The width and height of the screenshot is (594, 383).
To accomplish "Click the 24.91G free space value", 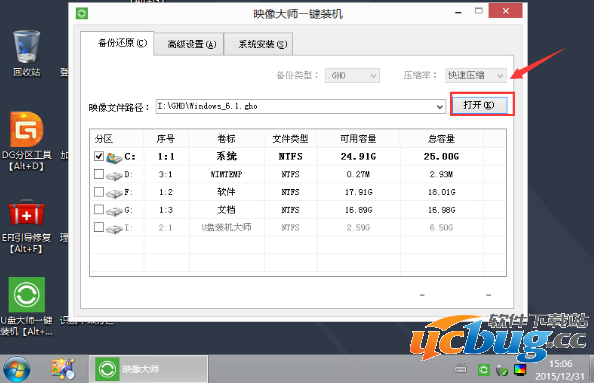I will click(358, 156).
